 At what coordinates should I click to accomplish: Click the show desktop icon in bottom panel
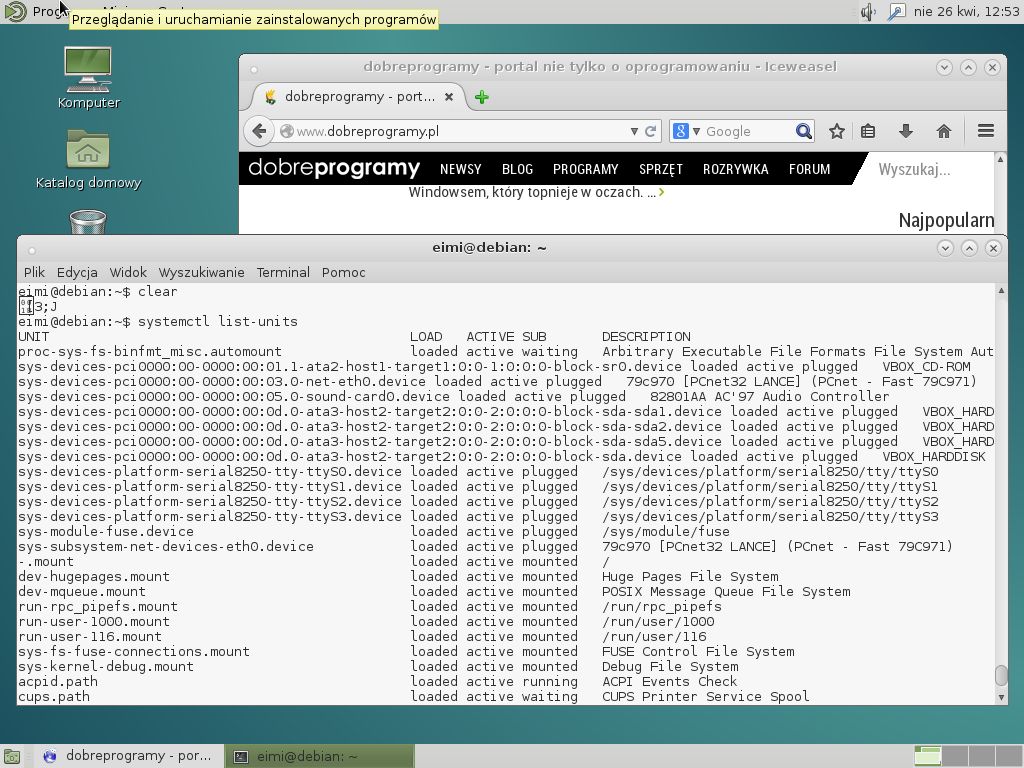(12, 756)
